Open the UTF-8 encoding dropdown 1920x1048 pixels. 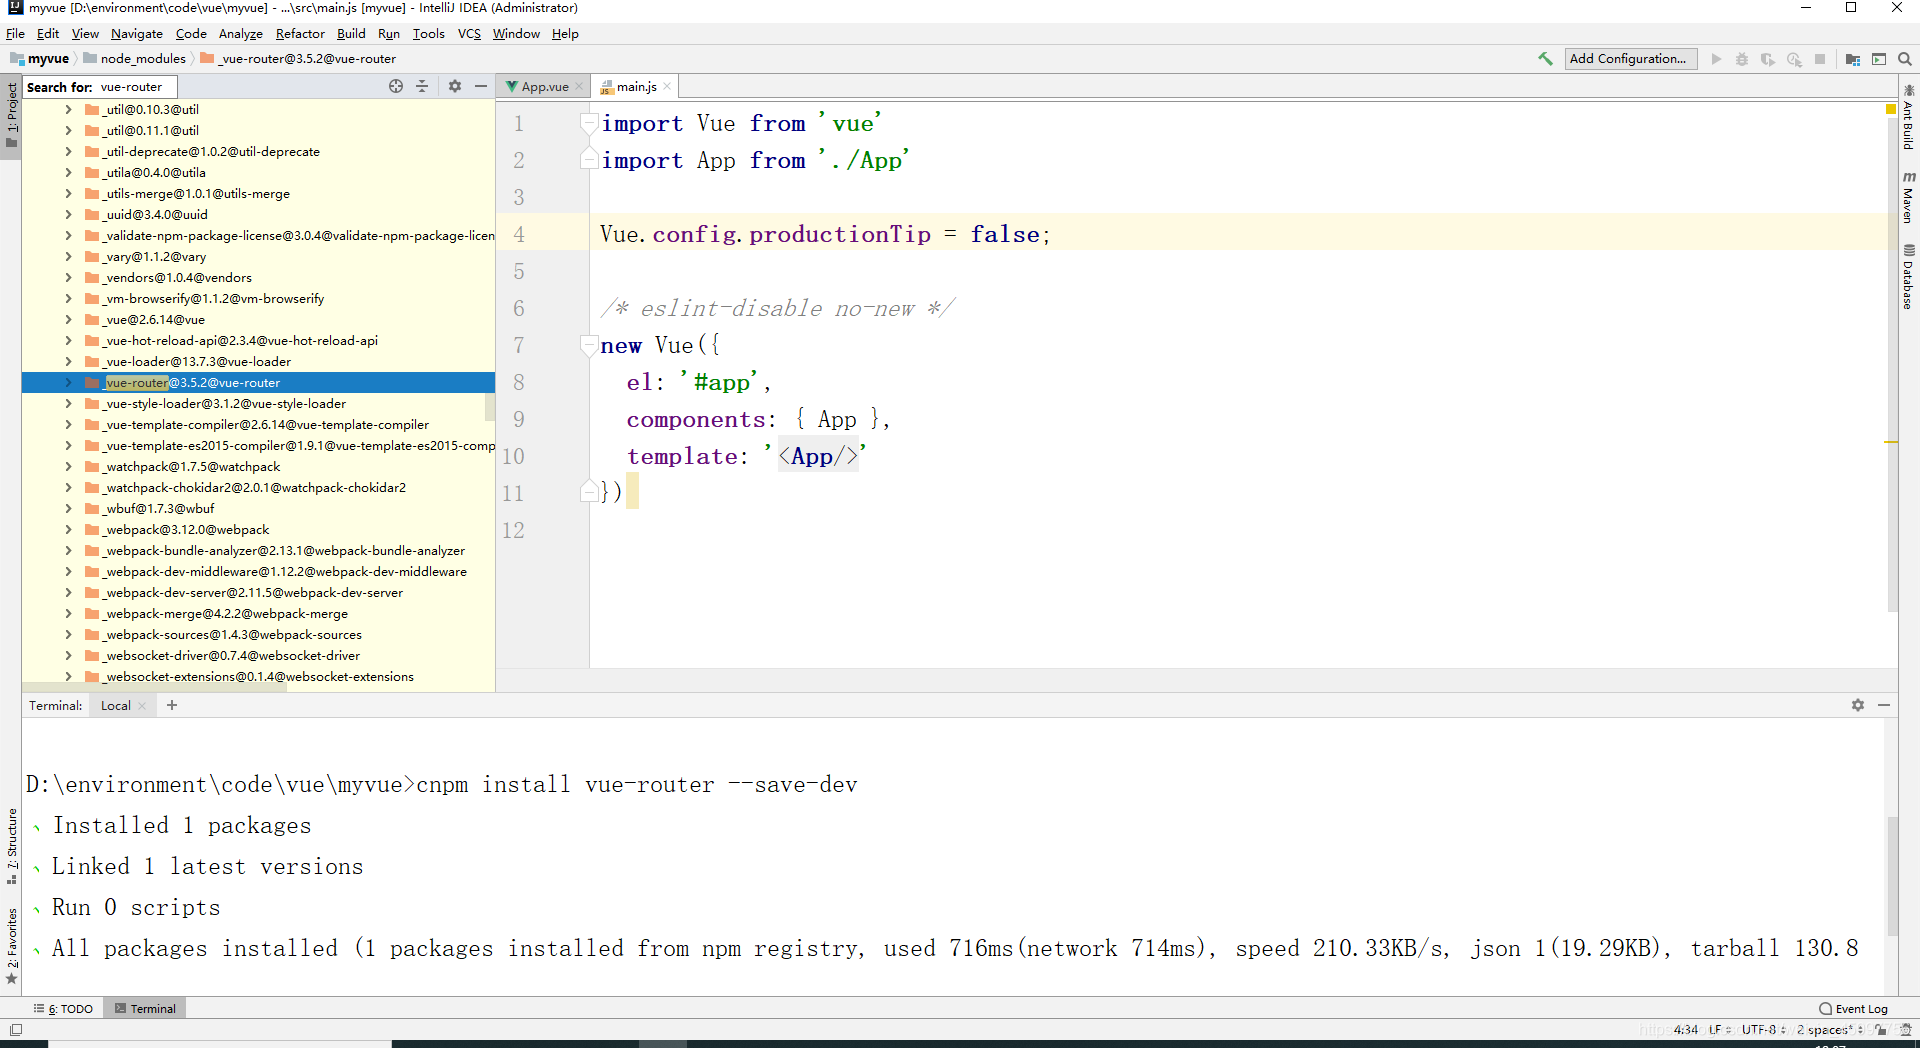click(1763, 1029)
